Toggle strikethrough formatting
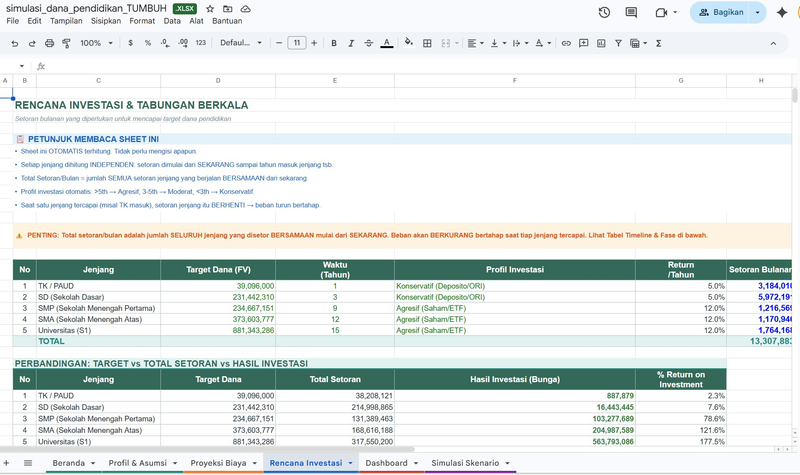 tap(368, 43)
